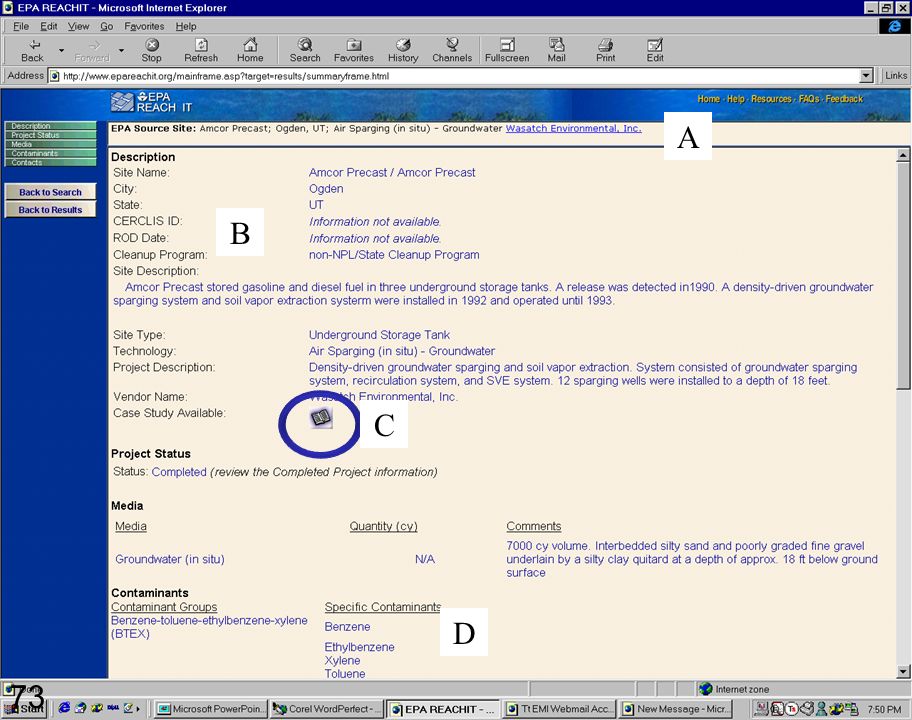Follow the Wasatch Environmental, Inc. link
The image size is (912, 720).
pyautogui.click(x=573, y=129)
